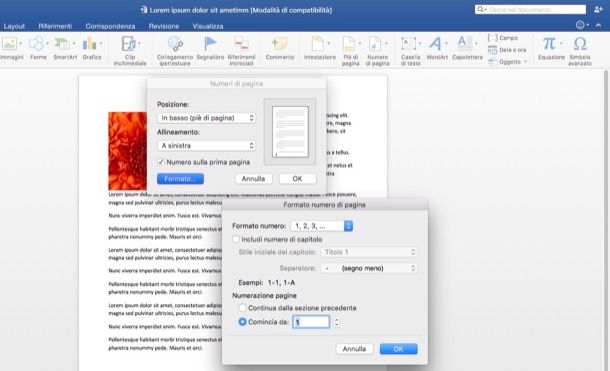Image resolution: width=610 pixels, height=371 pixels.
Task: Click Collegamento ipertestuale icon
Action: tap(175, 44)
